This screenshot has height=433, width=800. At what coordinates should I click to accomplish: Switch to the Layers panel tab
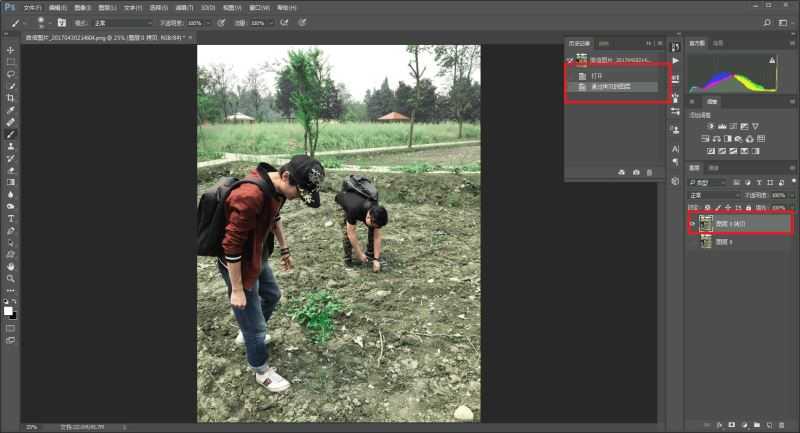(695, 168)
